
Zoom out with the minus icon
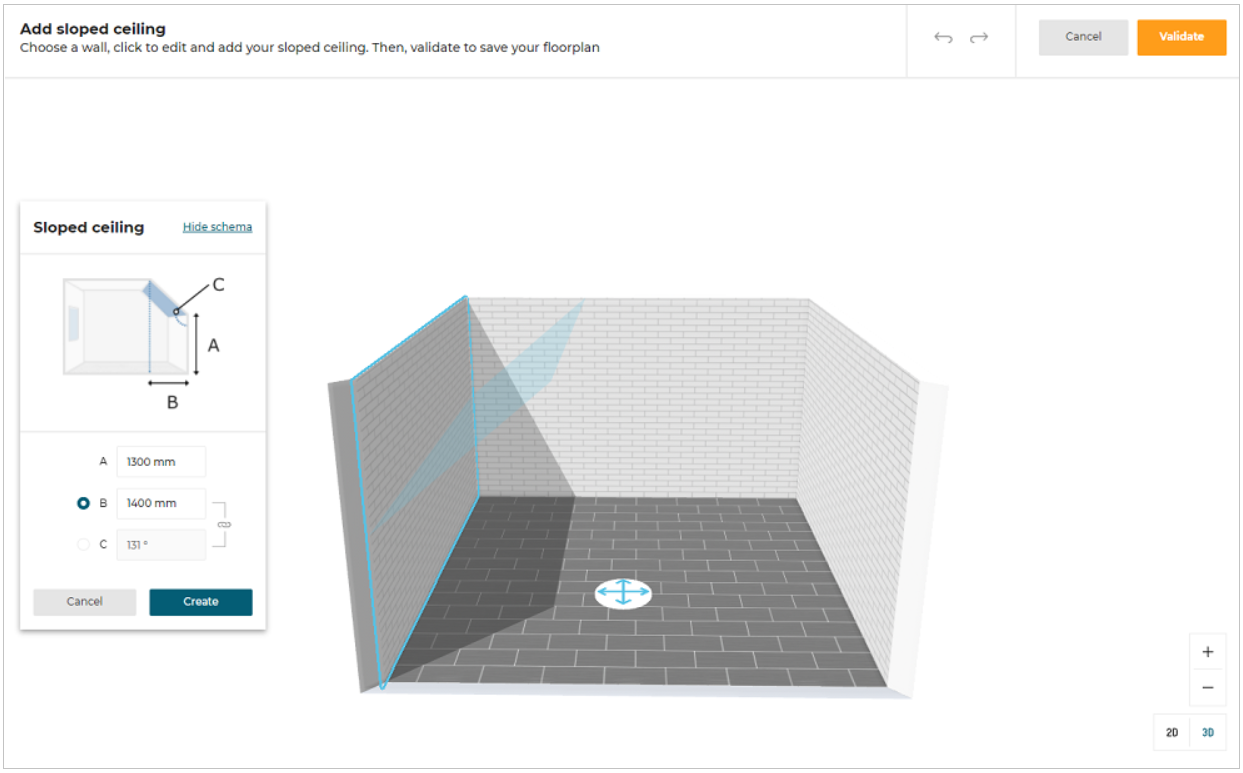[1207, 688]
